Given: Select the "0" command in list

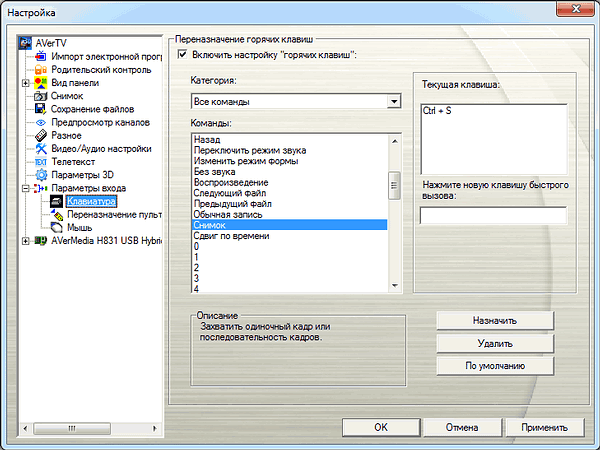Looking at the screenshot, I should click(x=290, y=246).
